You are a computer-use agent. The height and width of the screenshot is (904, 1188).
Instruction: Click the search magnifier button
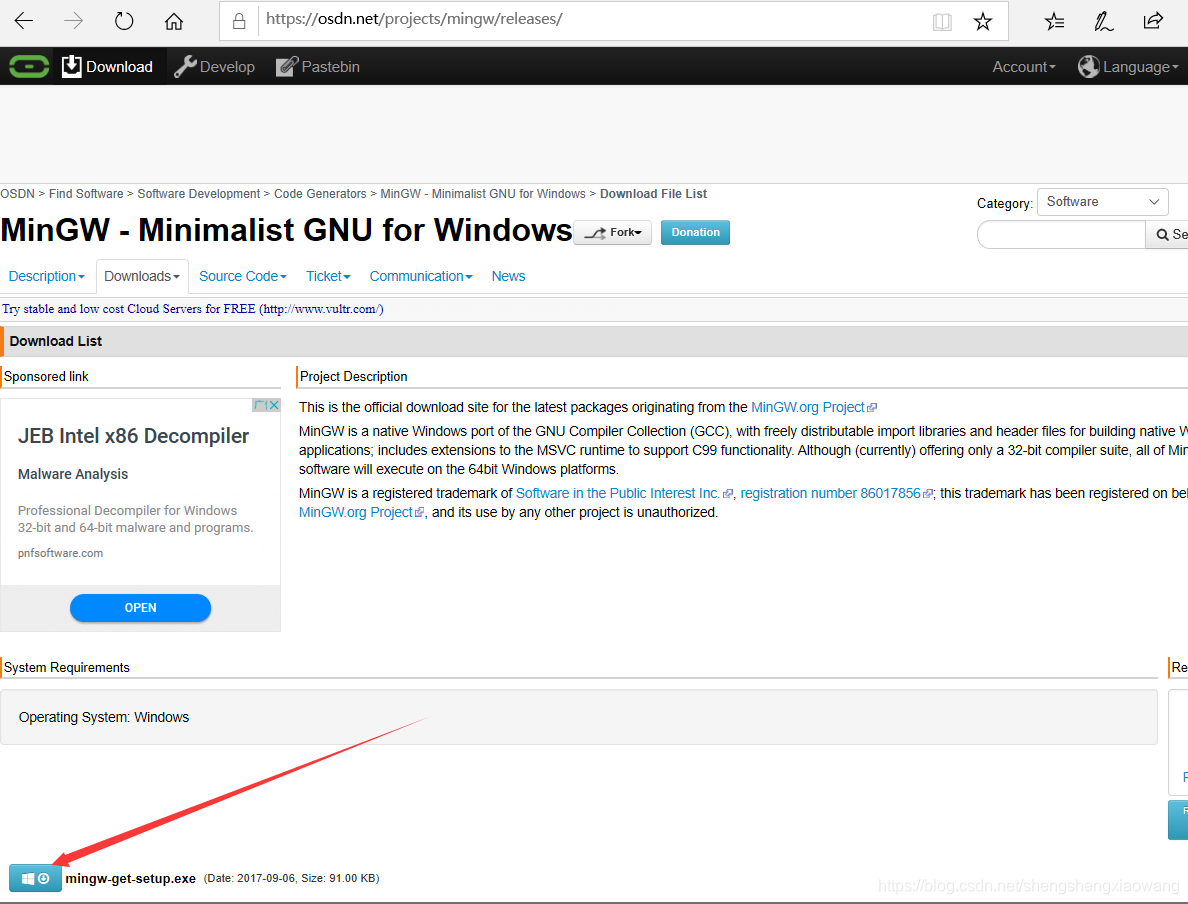[x=1168, y=235]
